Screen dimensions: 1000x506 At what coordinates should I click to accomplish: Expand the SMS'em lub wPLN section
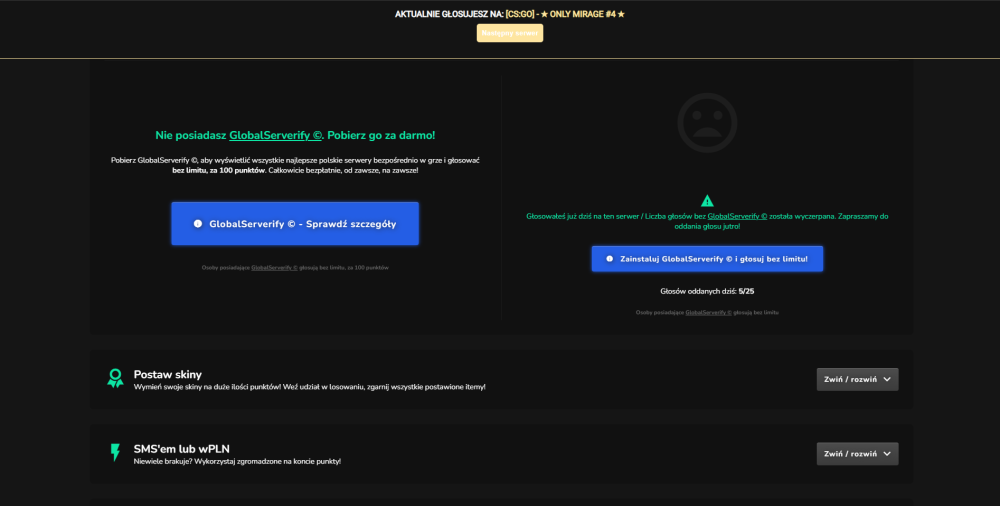point(857,454)
